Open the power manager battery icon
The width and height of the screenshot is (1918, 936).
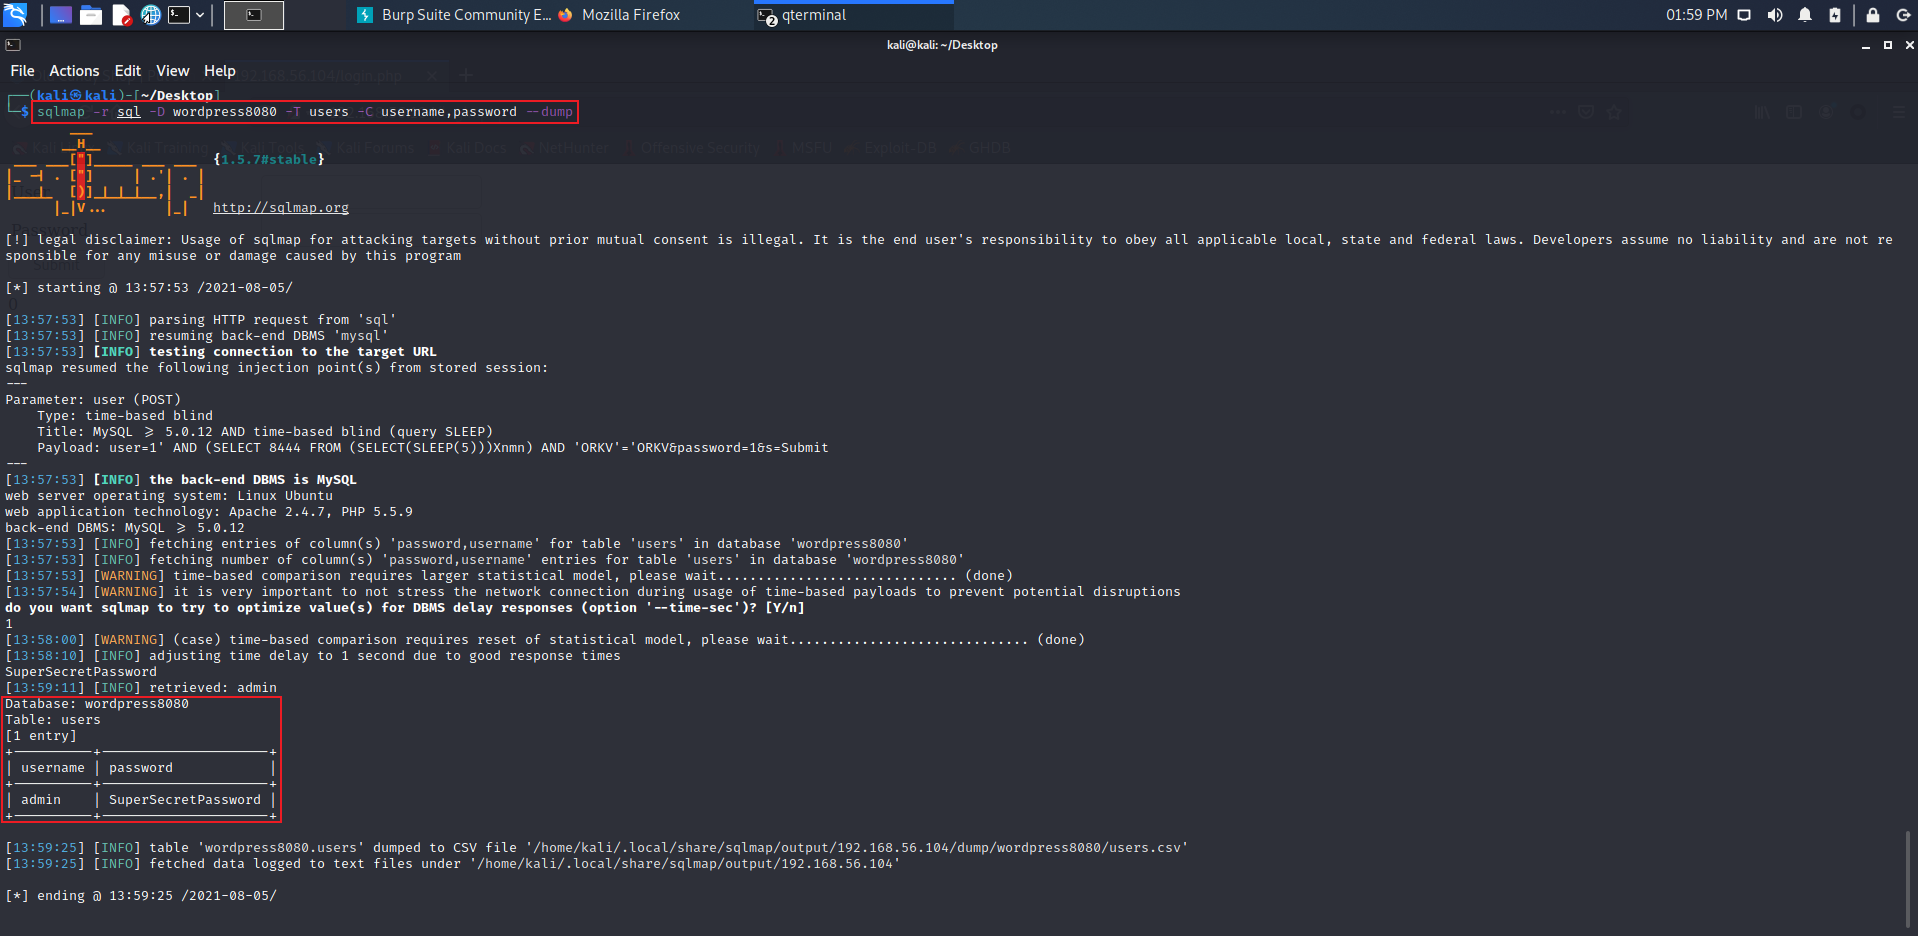(x=1835, y=15)
